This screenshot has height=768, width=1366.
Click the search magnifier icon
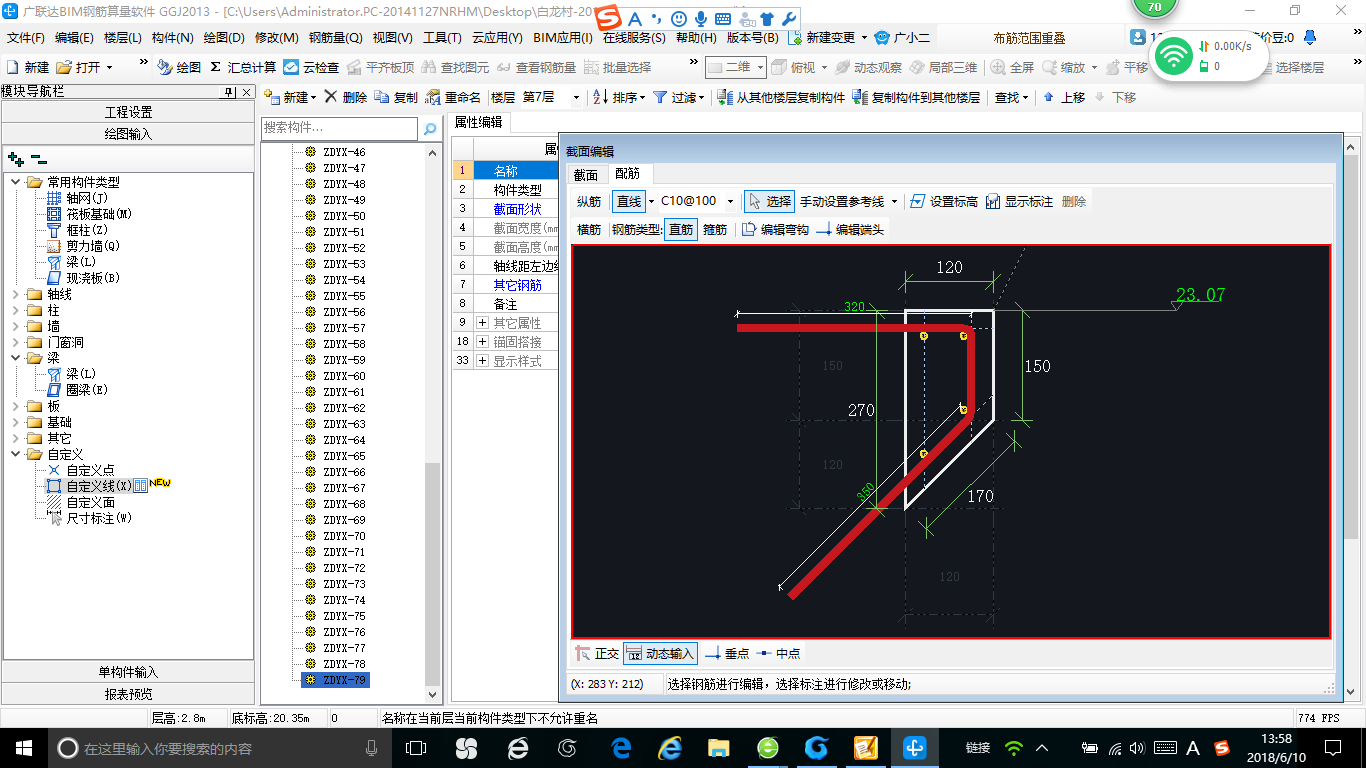tap(430, 129)
